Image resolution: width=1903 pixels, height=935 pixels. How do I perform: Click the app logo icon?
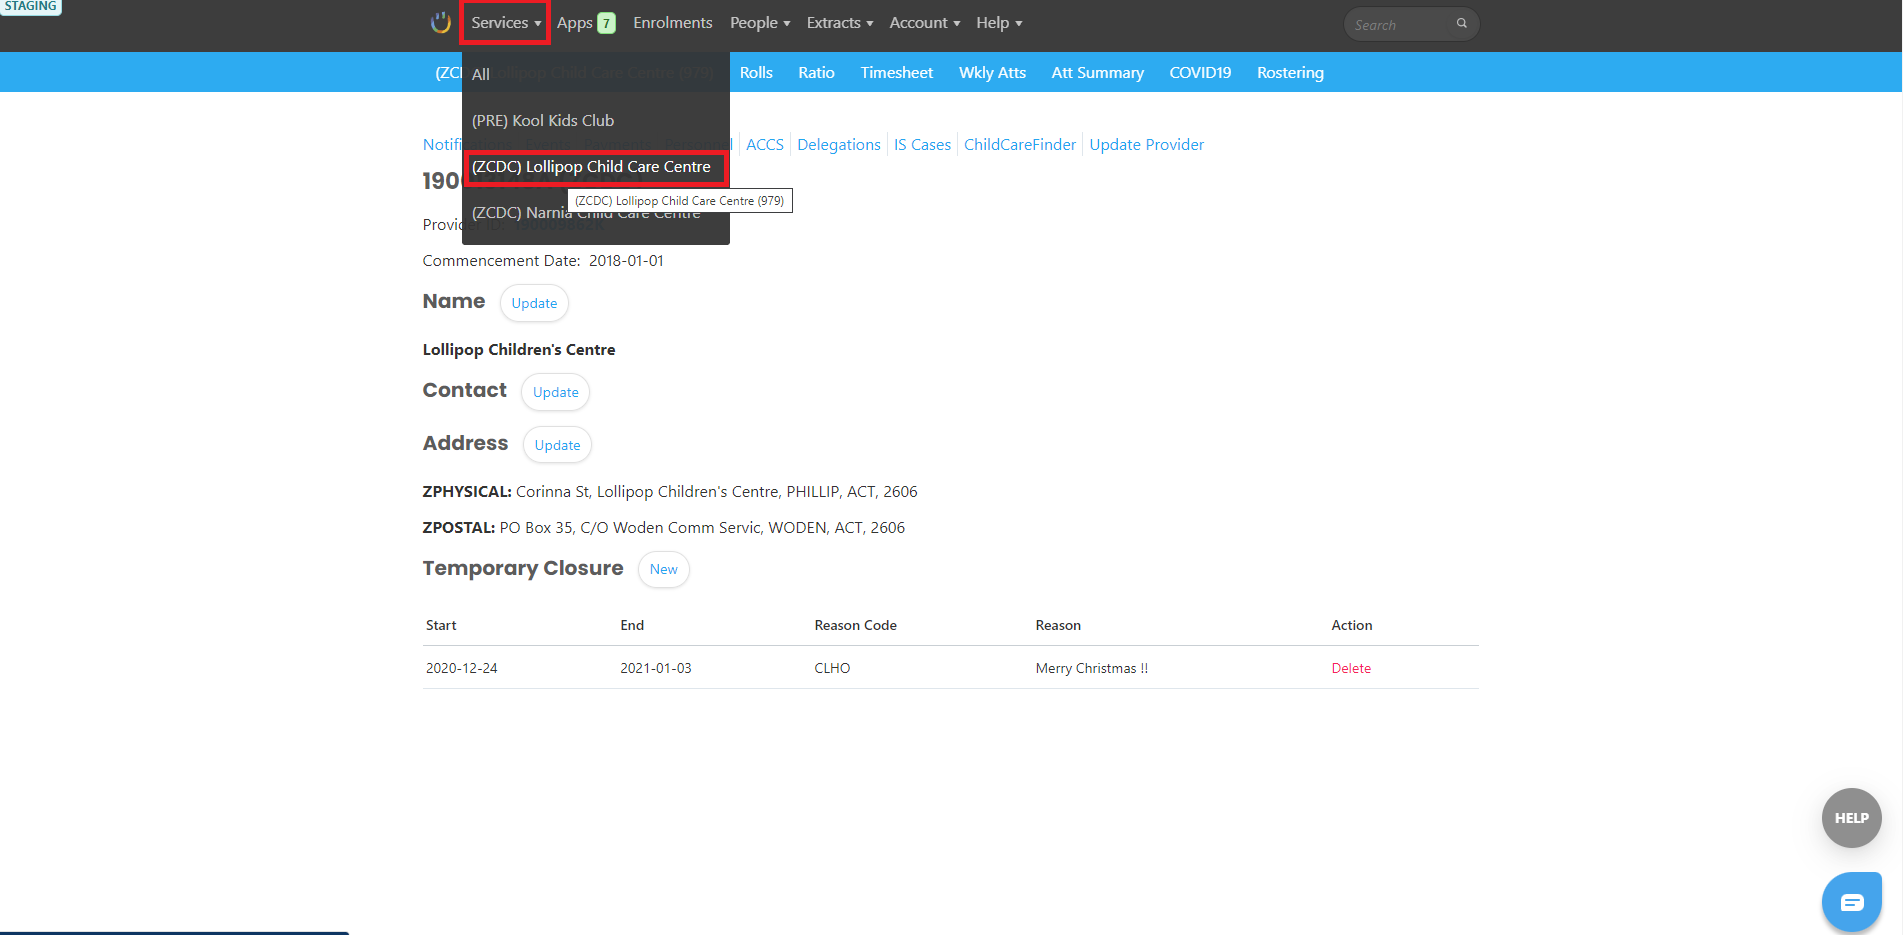440,23
